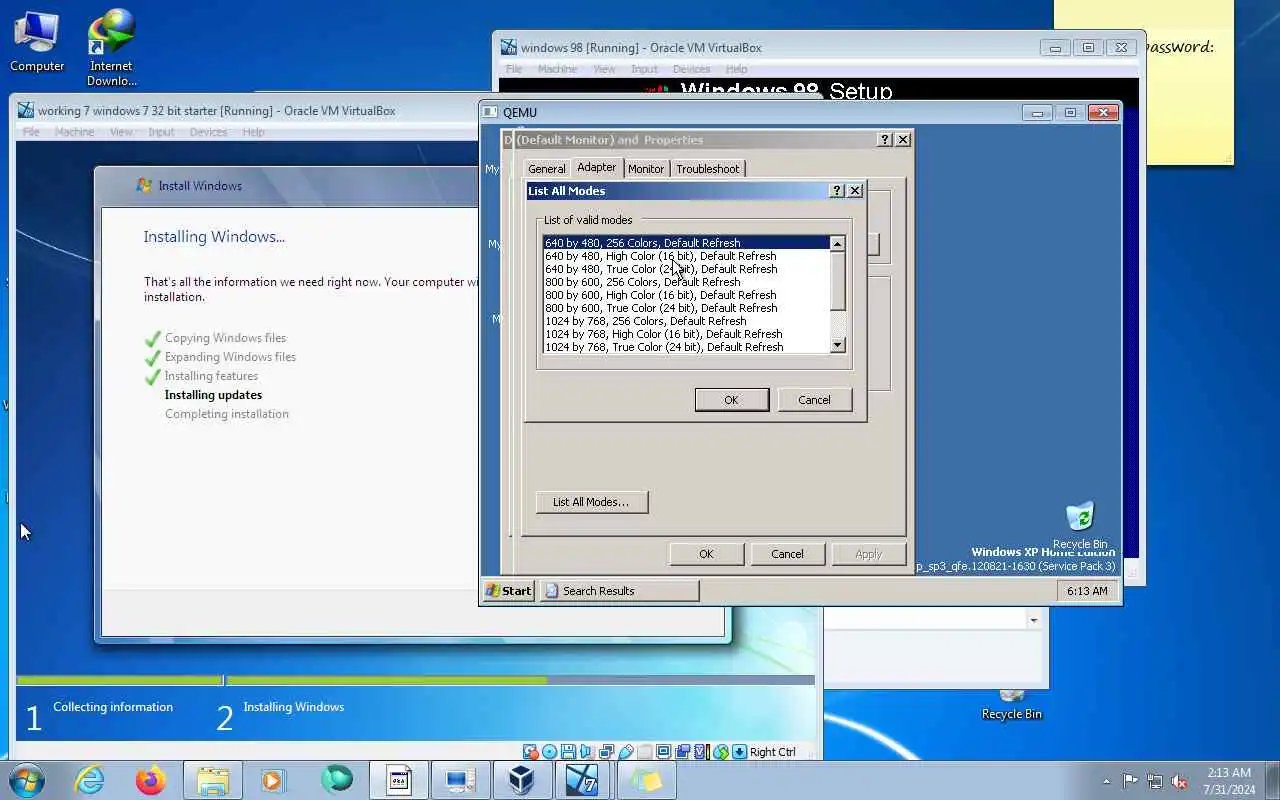Screen dimensions: 1280x800
Task: Select 1024 by 768, 256 Colors mode
Action: [686, 321]
